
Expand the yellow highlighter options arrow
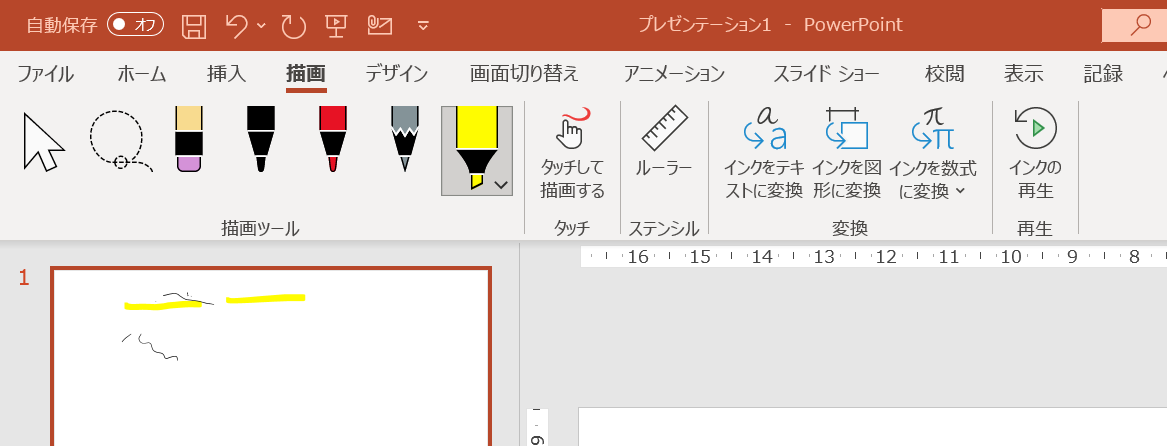[x=502, y=185]
